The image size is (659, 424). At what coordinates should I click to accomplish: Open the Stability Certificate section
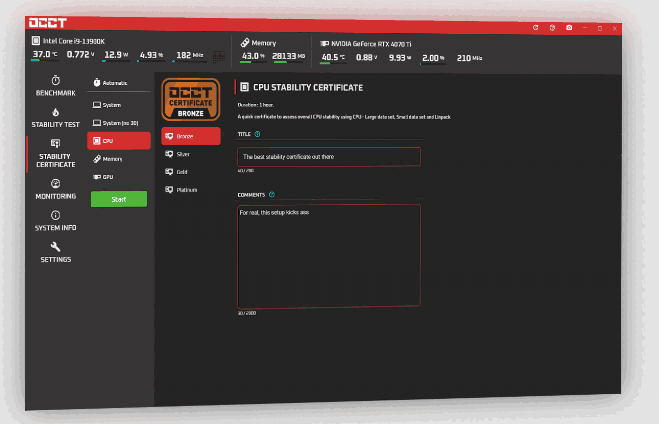(55, 154)
